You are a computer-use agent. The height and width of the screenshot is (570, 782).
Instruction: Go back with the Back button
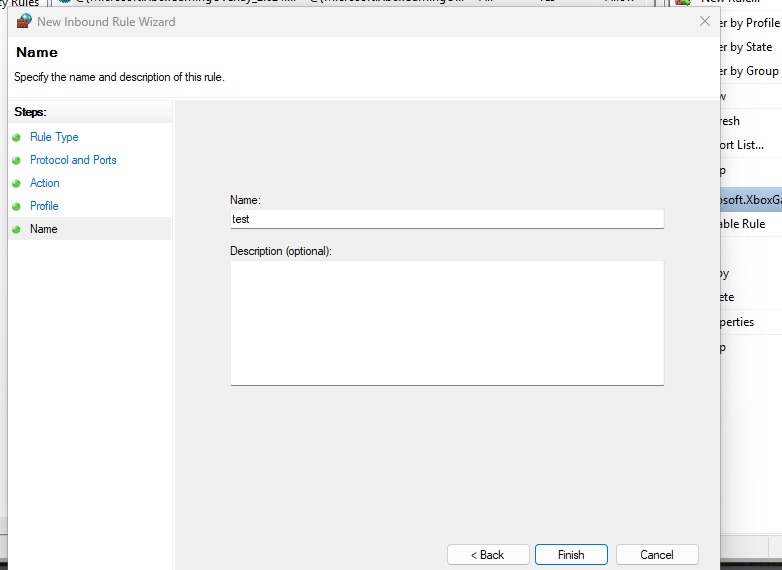click(x=488, y=555)
